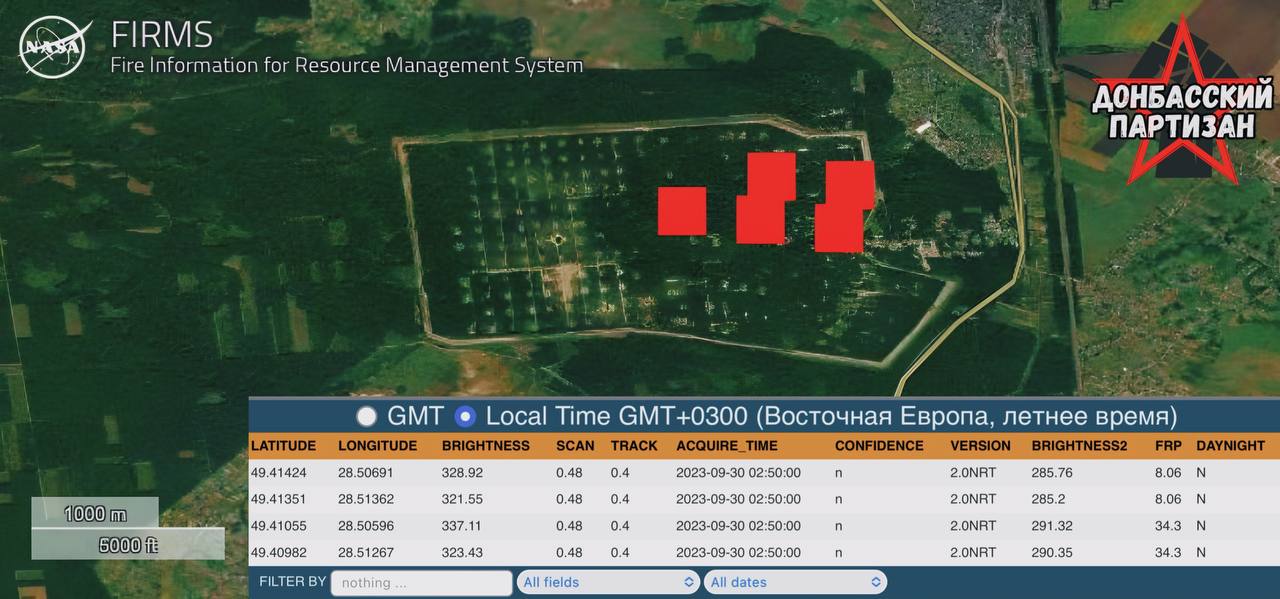The image size is (1280, 599).
Task: Click longitude value 28.51267
Action: (x=366, y=552)
